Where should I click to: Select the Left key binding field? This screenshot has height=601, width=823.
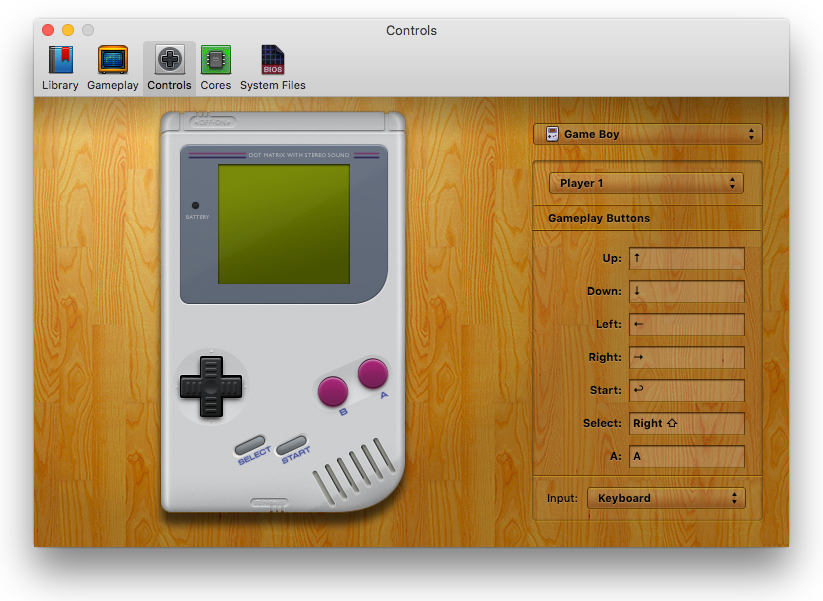686,324
